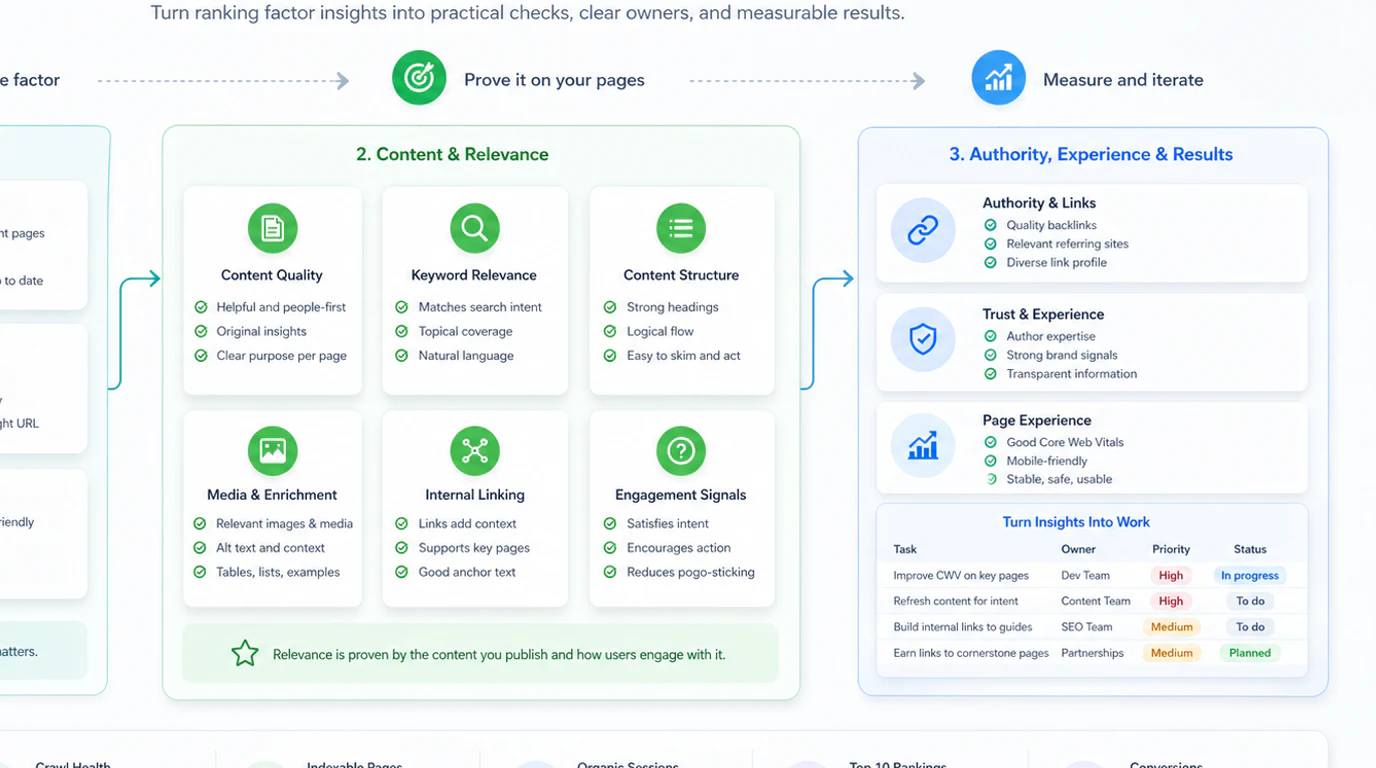Screen dimensions: 1376x768
Task: Click the 2. Content & Relevance heading
Action: click(452, 154)
